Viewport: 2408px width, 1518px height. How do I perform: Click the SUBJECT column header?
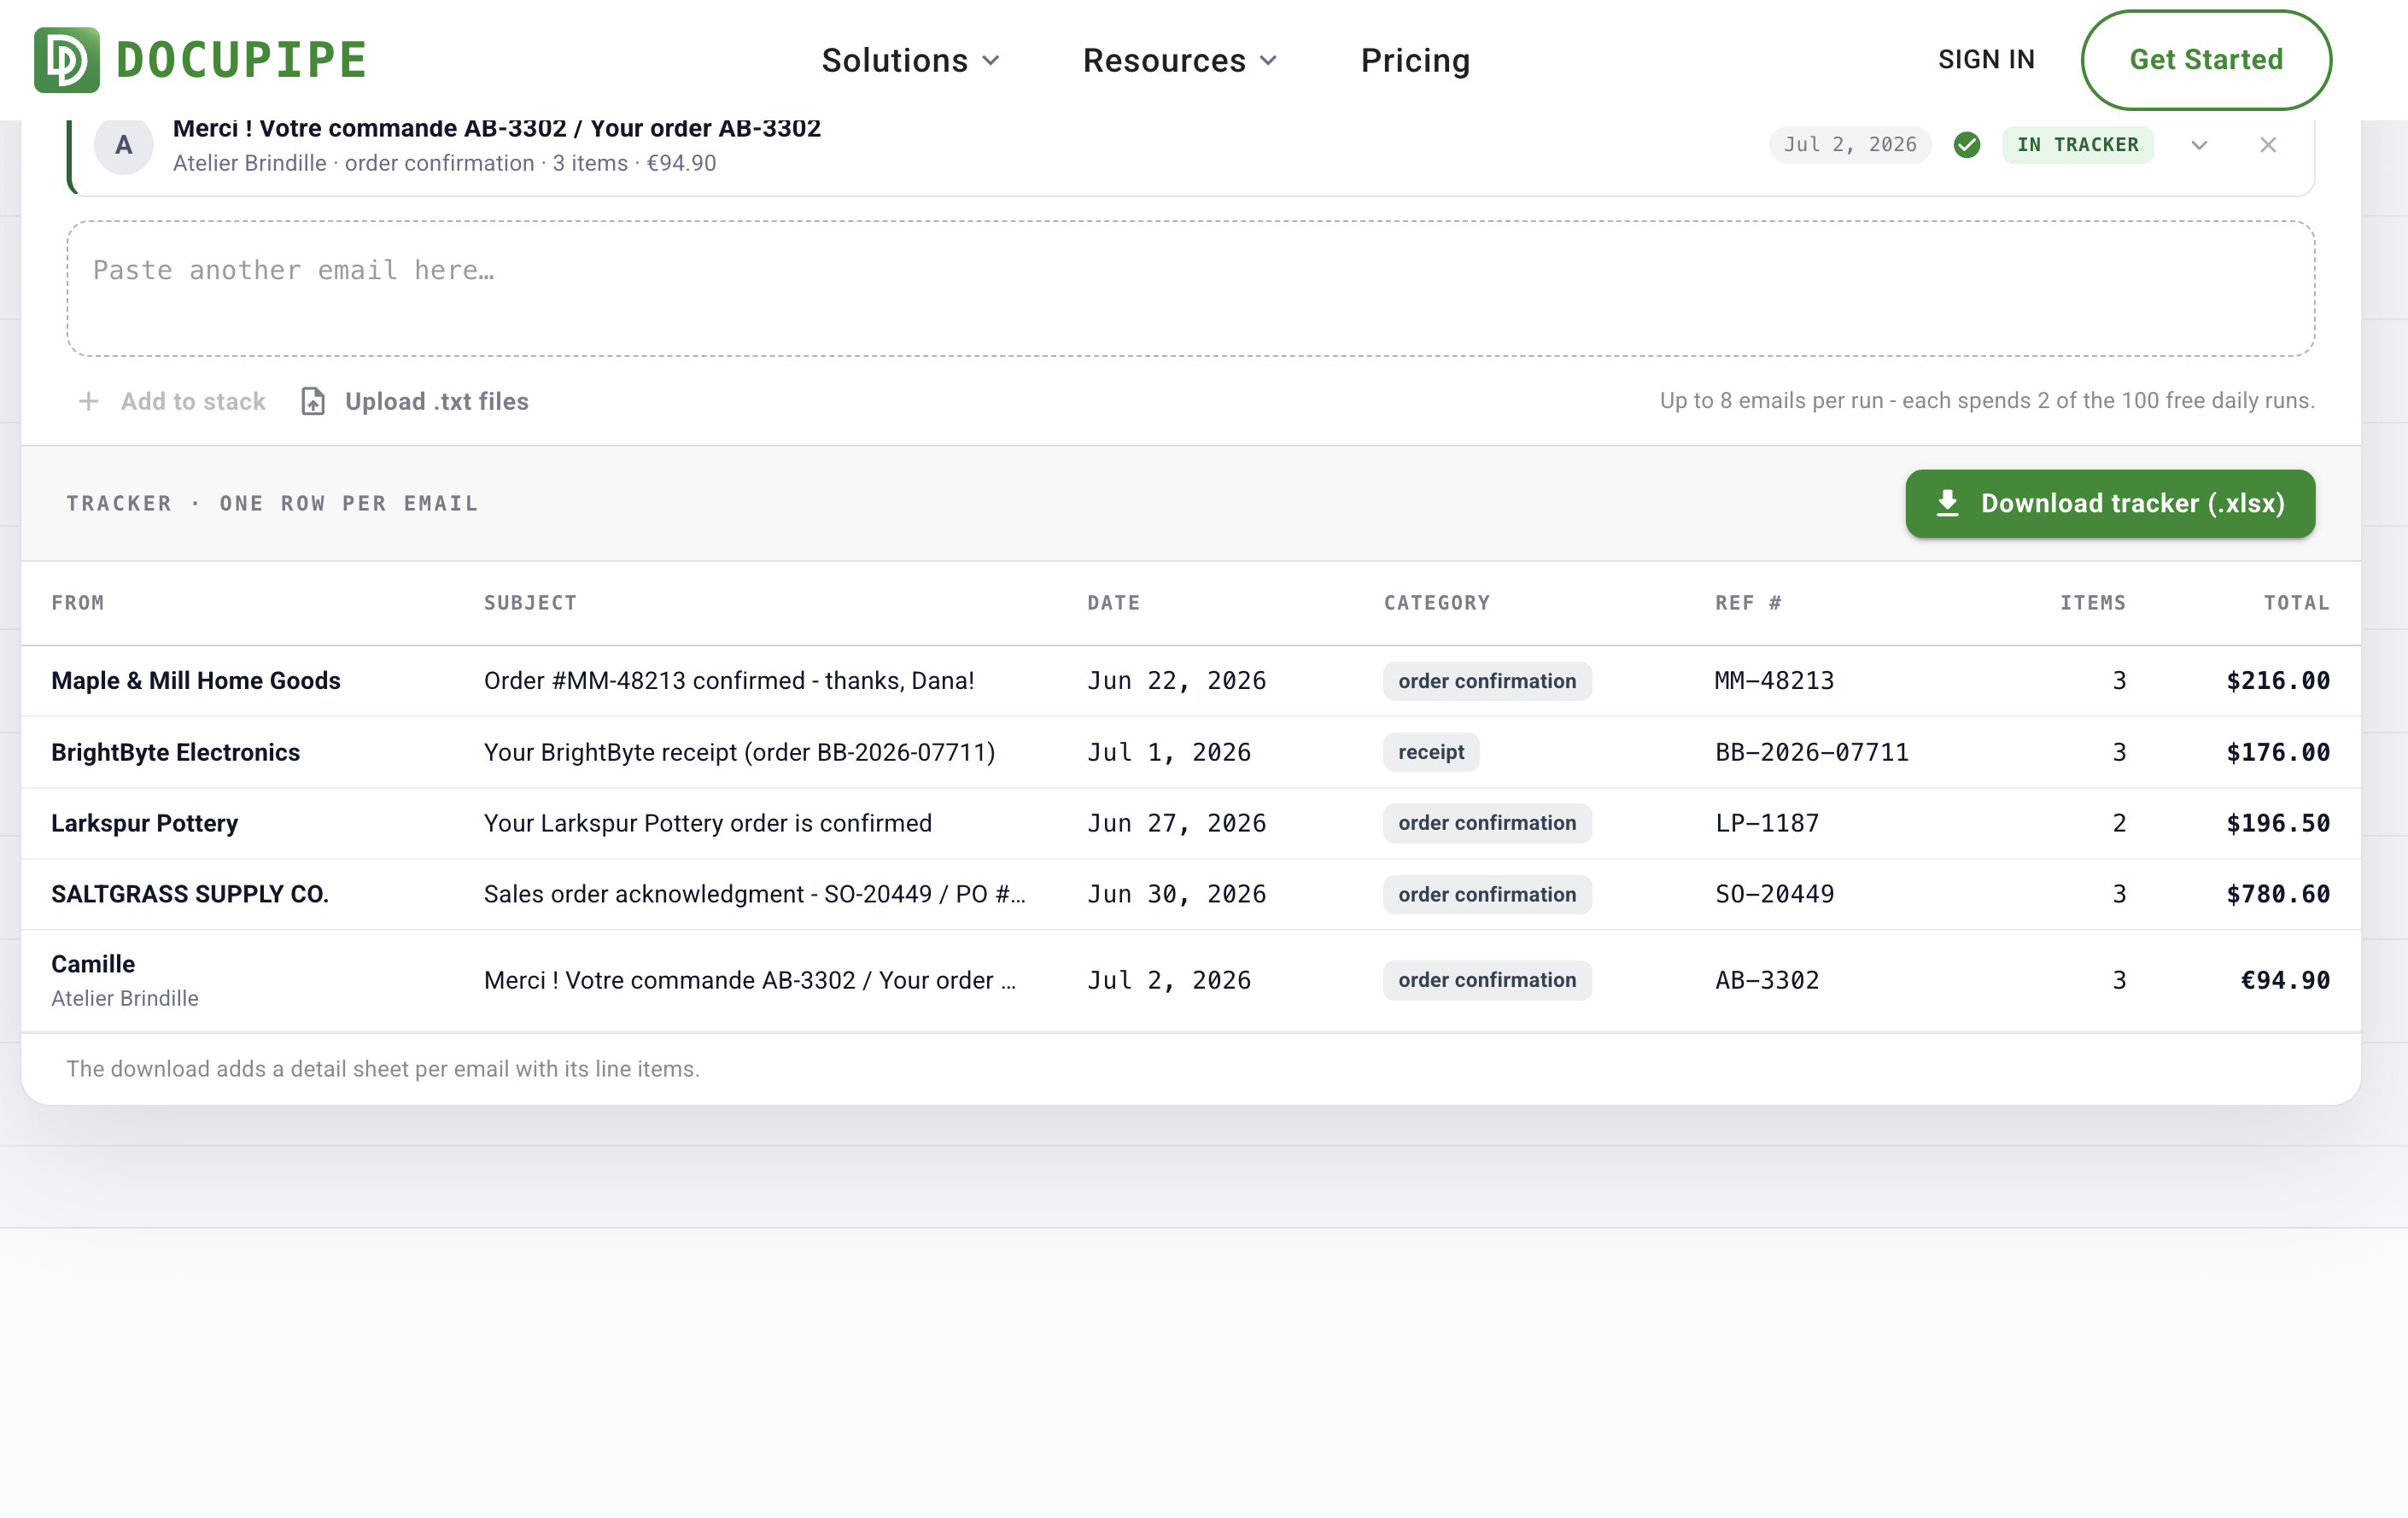tap(530, 603)
